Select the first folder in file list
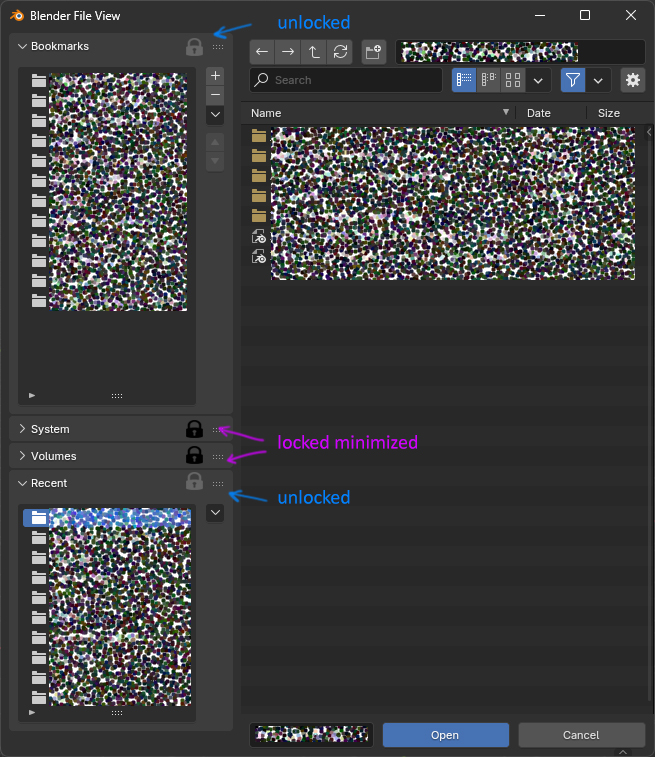This screenshot has width=655, height=757. click(x=259, y=136)
